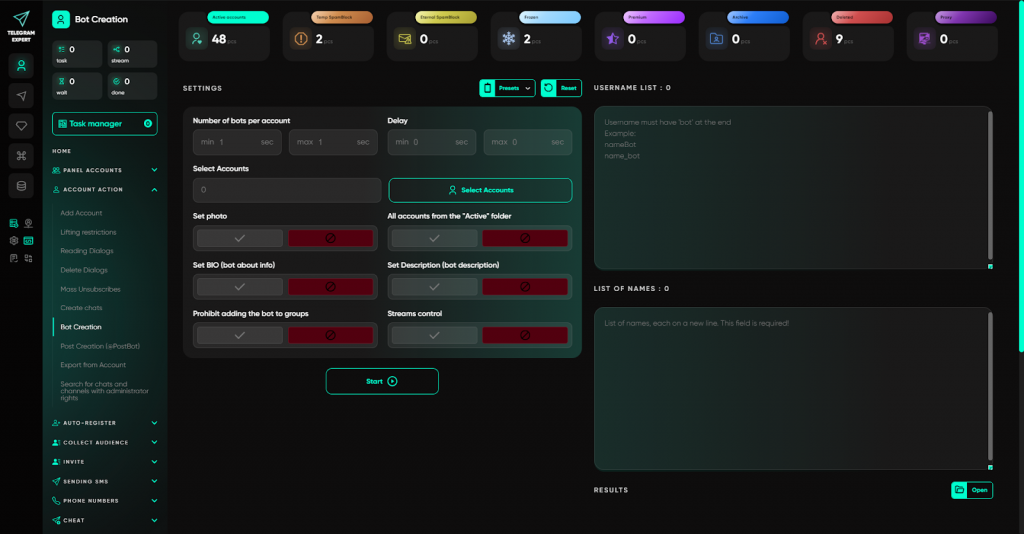
Task: Click the Frozen snowflake icon
Action: tap(508, 39)
